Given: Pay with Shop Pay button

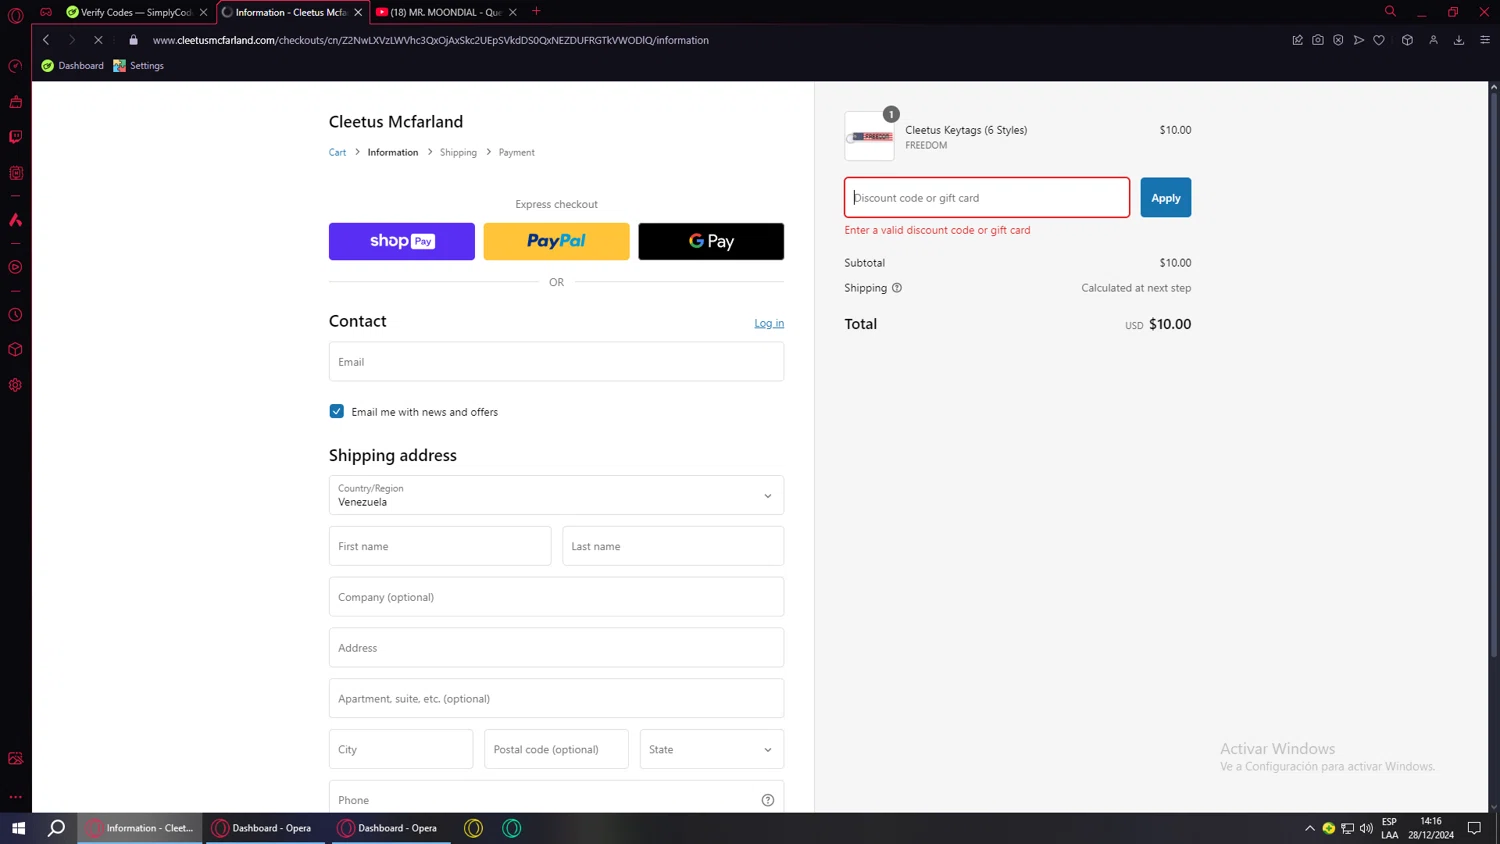Looking at the screenshot, I should [x=402, y=241].
